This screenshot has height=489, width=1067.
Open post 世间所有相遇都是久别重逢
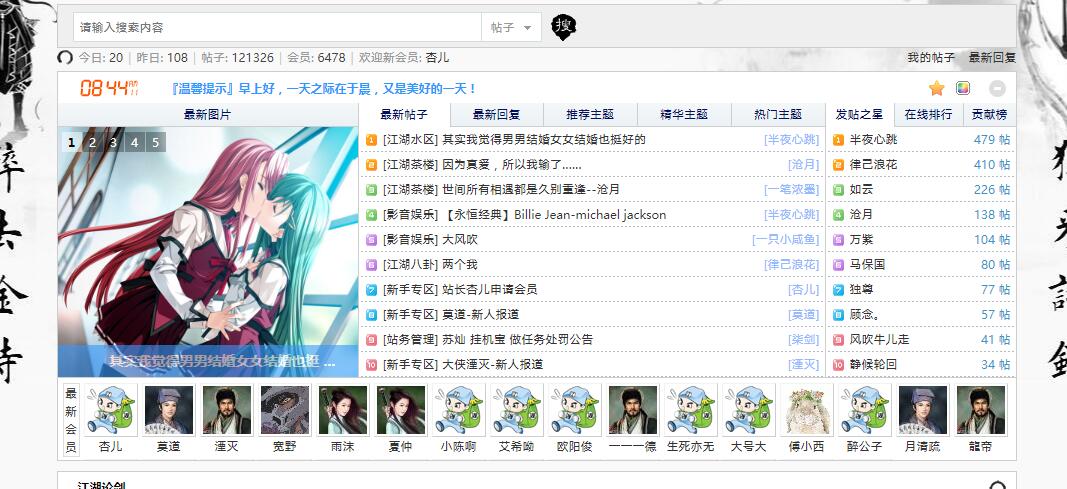pos(531,189)
